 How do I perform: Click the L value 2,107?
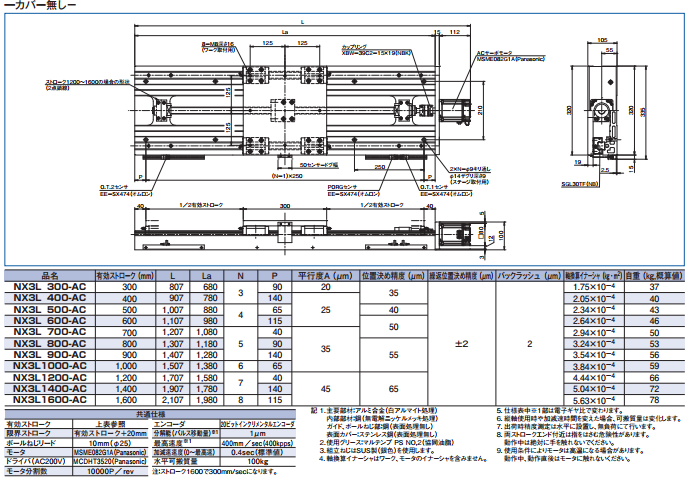pyautogui.click(x=173, y=400)
